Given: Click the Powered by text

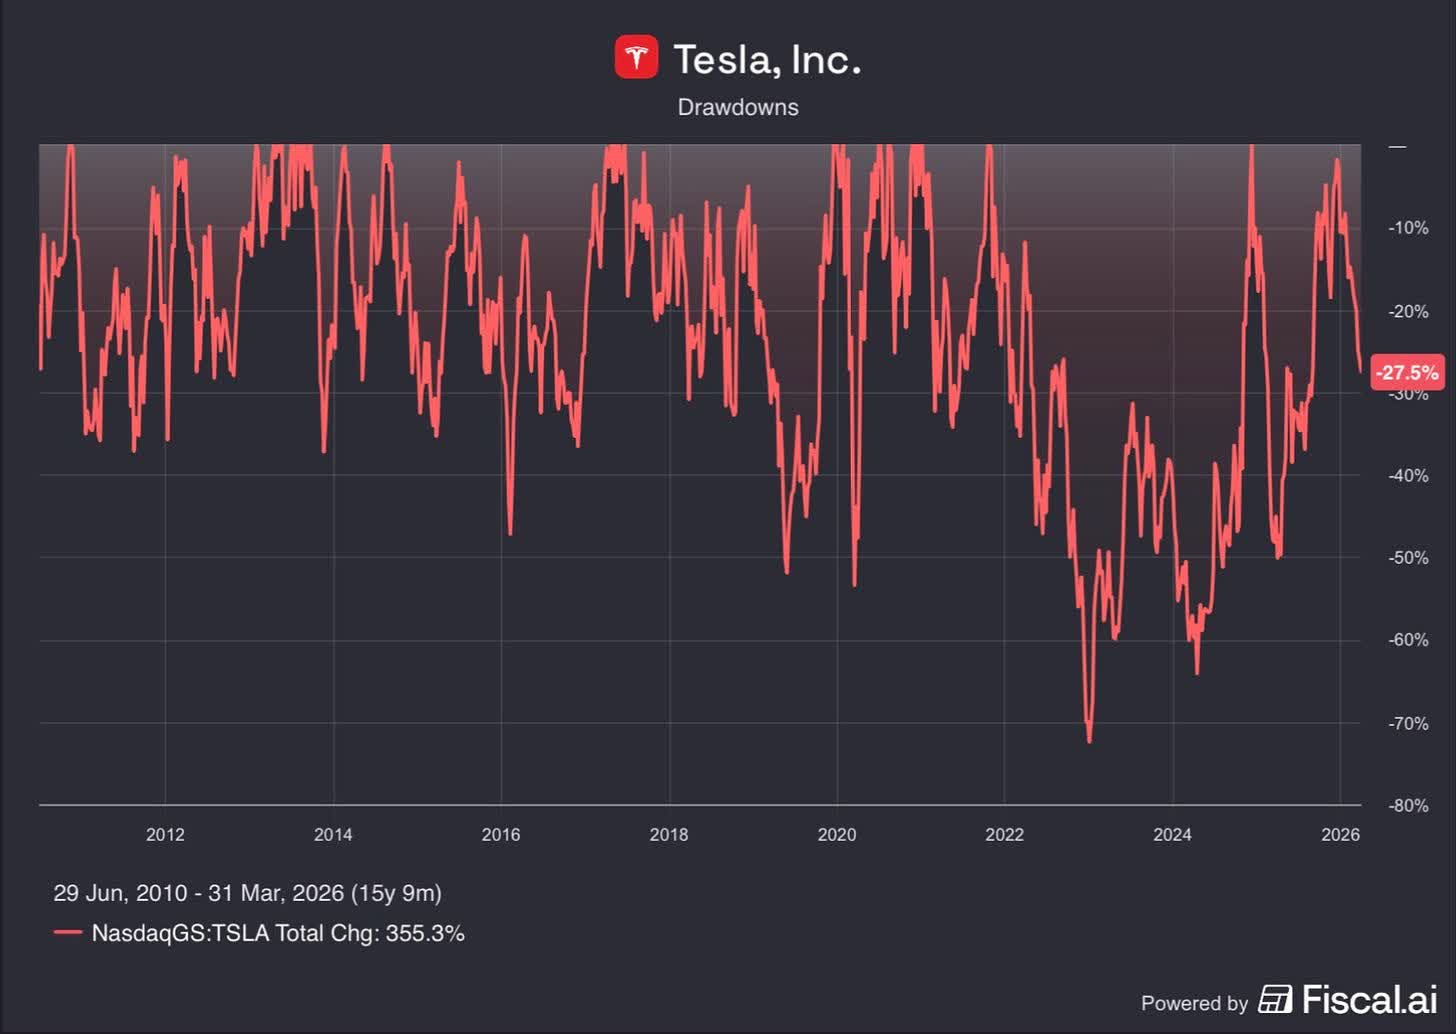Looking at the screenshot, I should click(1194, 1002).
